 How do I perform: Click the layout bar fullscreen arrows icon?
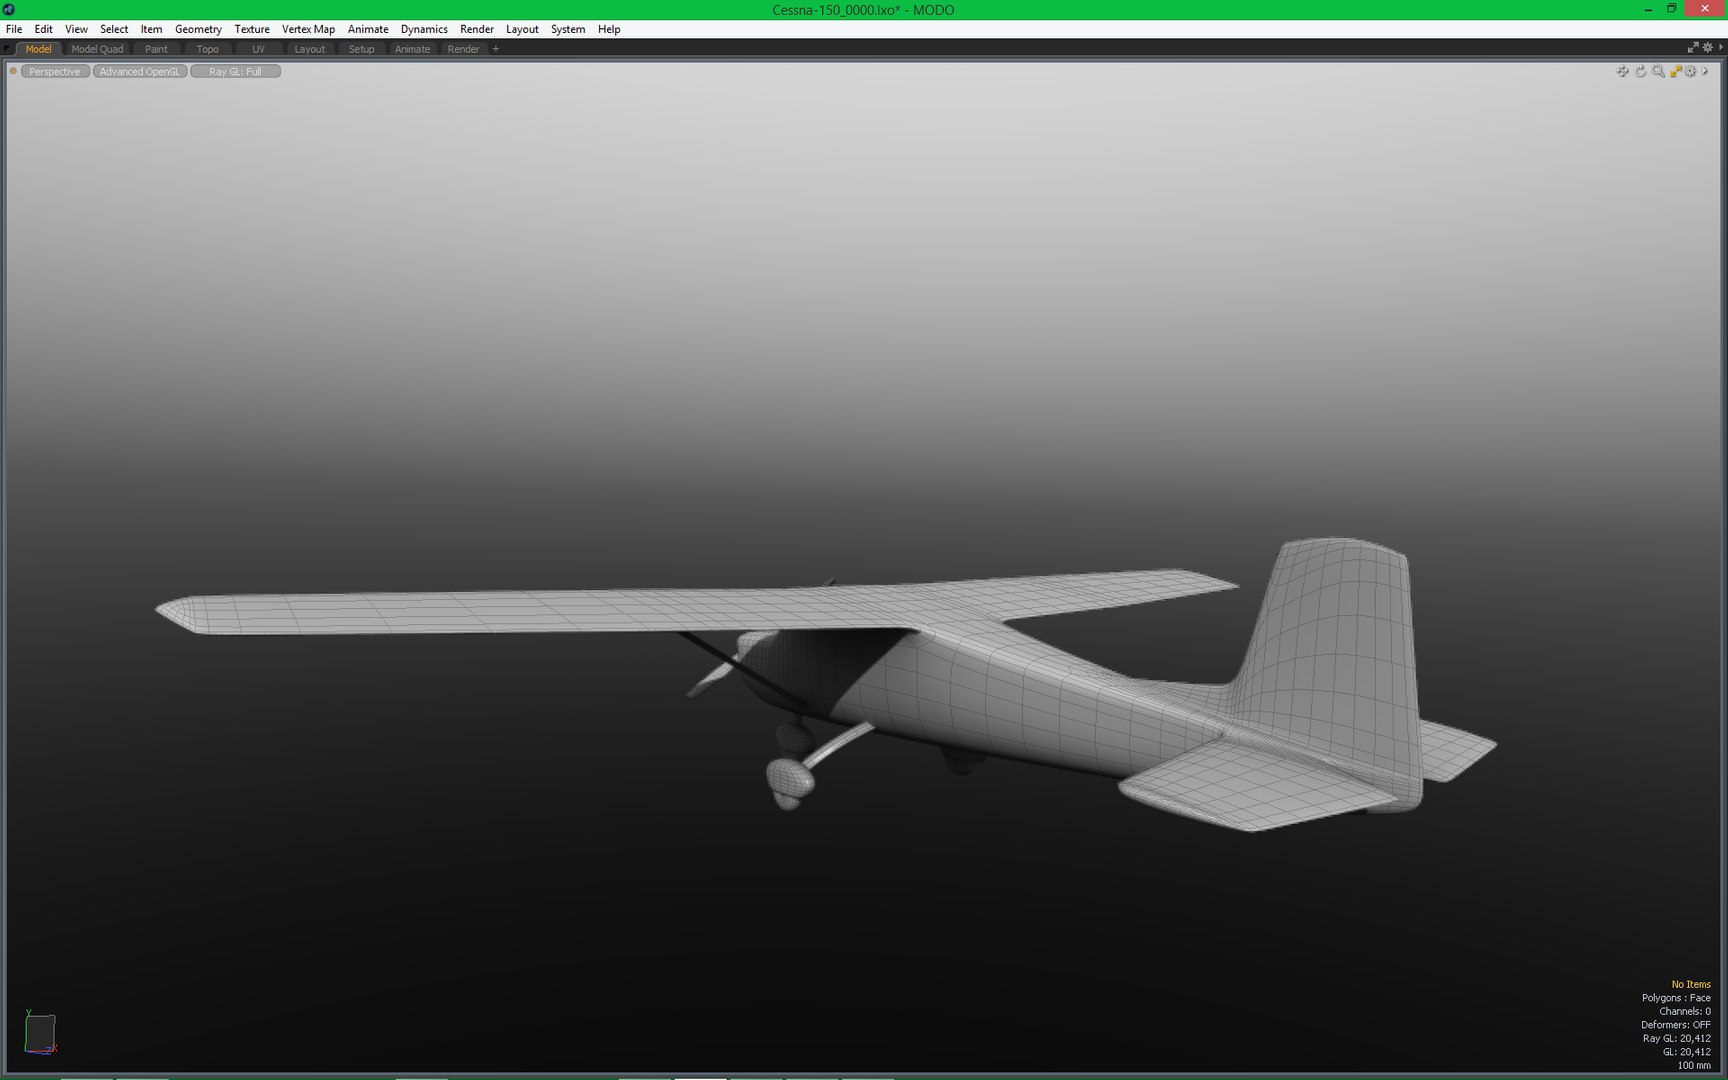(x=1693, y=48)
